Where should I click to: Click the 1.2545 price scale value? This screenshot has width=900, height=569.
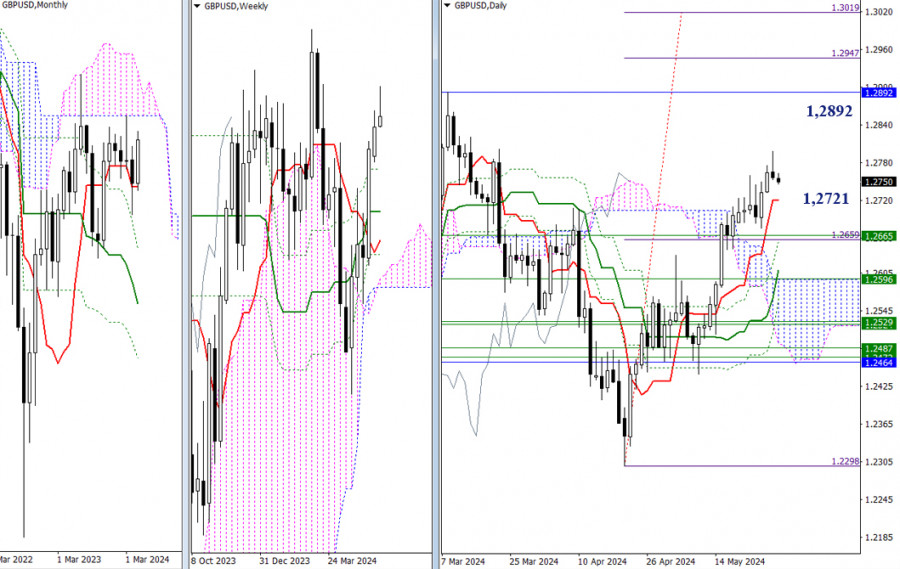coord(879,311)
